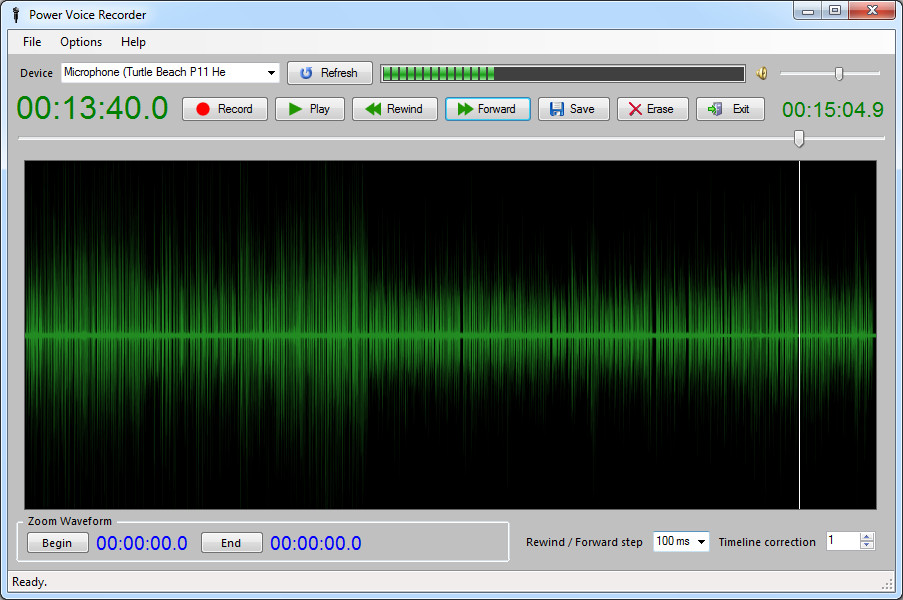
Task: Click the timeline position slider thumb
Action: 799,138
